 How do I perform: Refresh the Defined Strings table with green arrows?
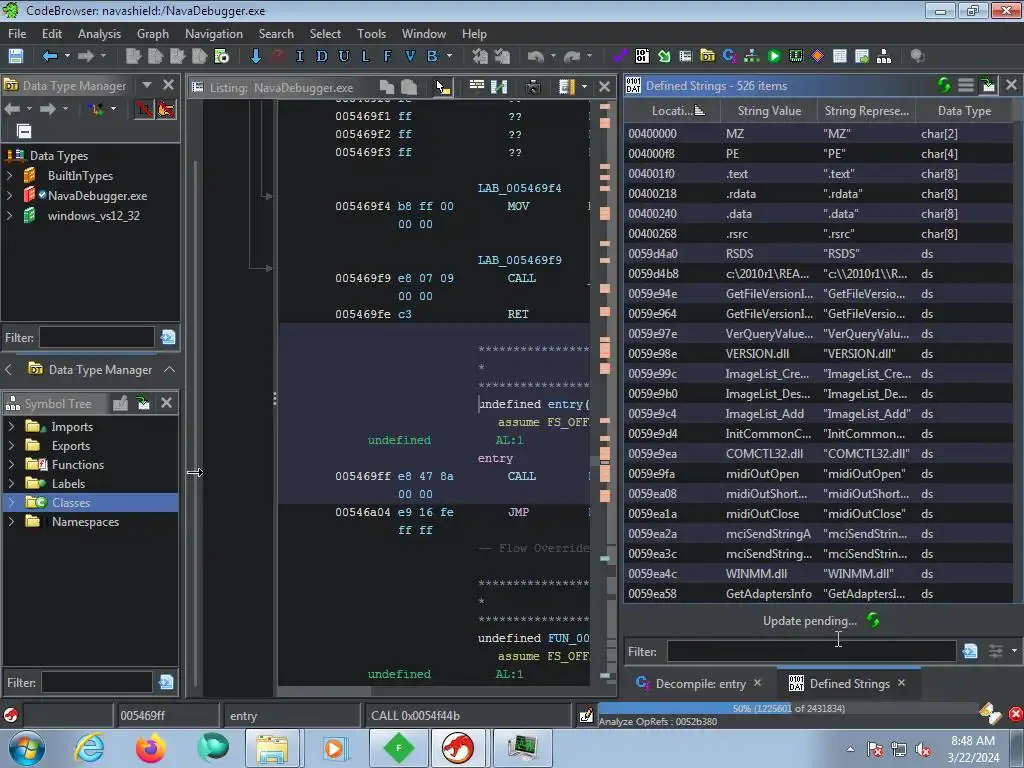944,85
